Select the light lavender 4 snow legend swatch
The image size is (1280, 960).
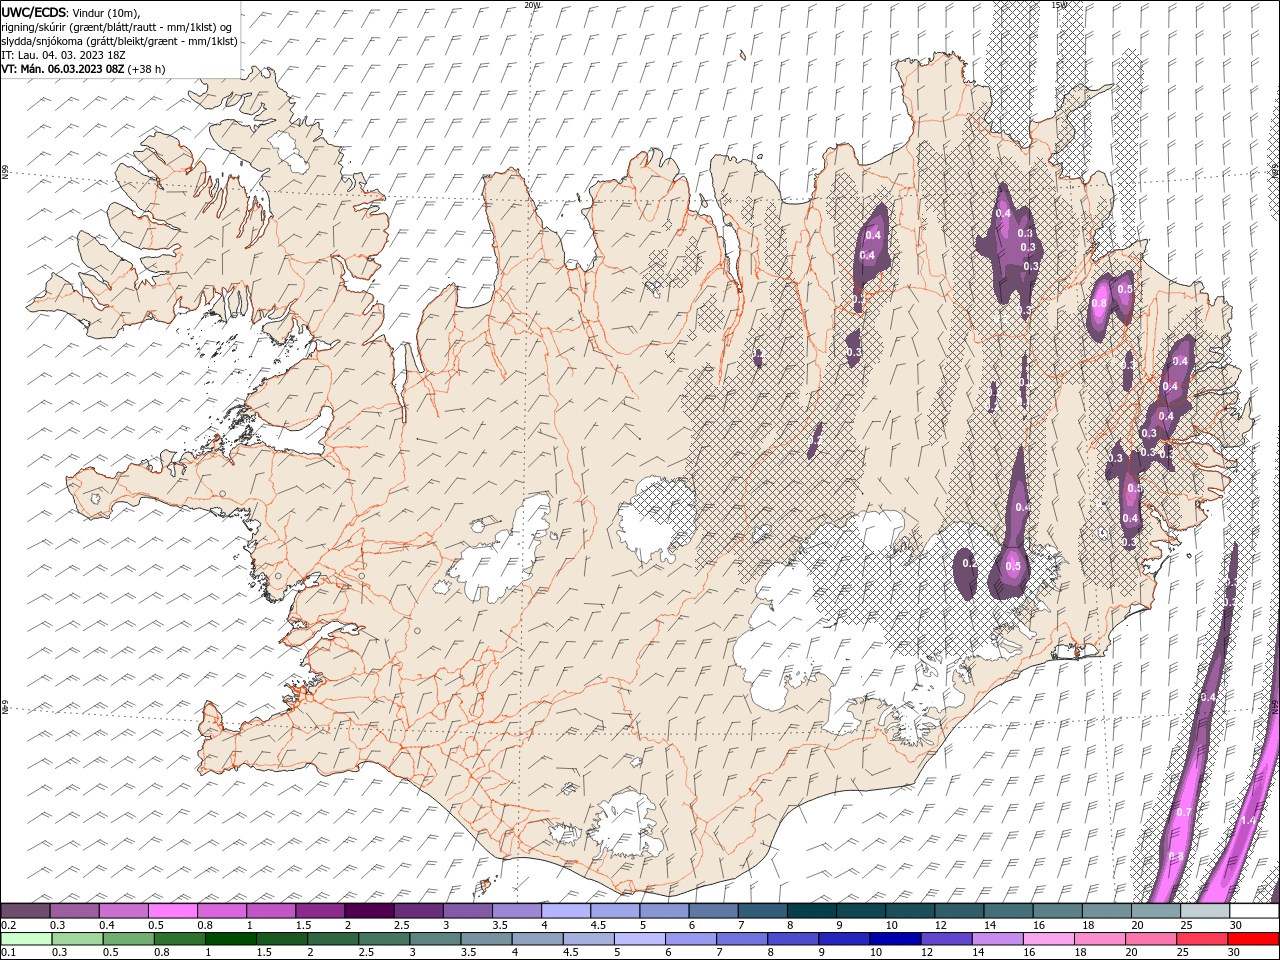pyautogui.click(x=566, y=911)
